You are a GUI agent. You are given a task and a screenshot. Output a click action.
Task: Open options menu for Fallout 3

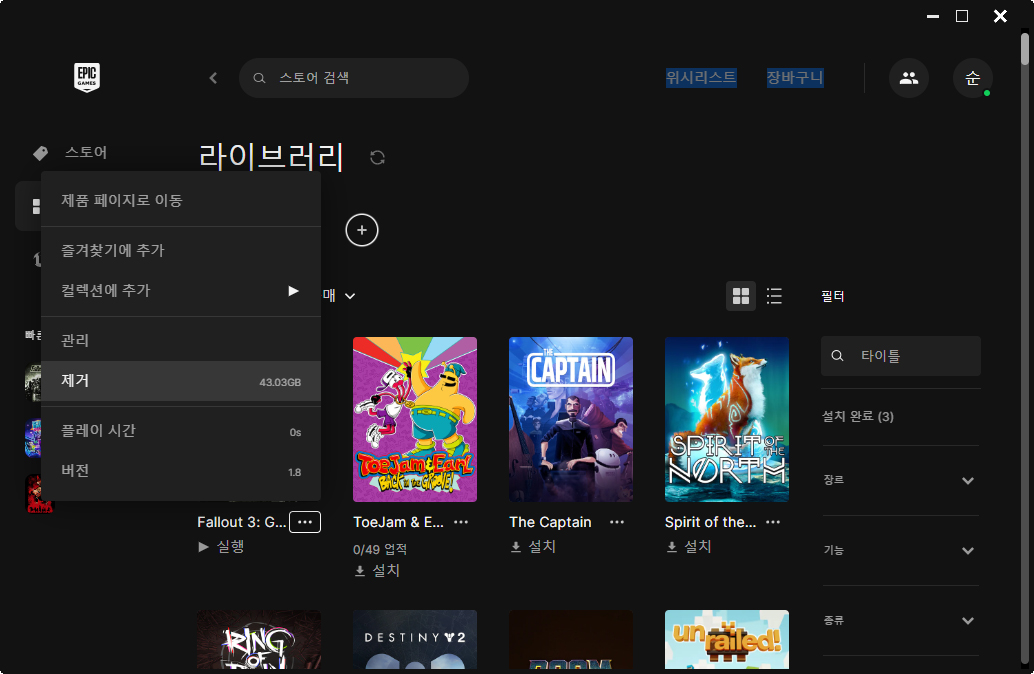click(305, 522)
